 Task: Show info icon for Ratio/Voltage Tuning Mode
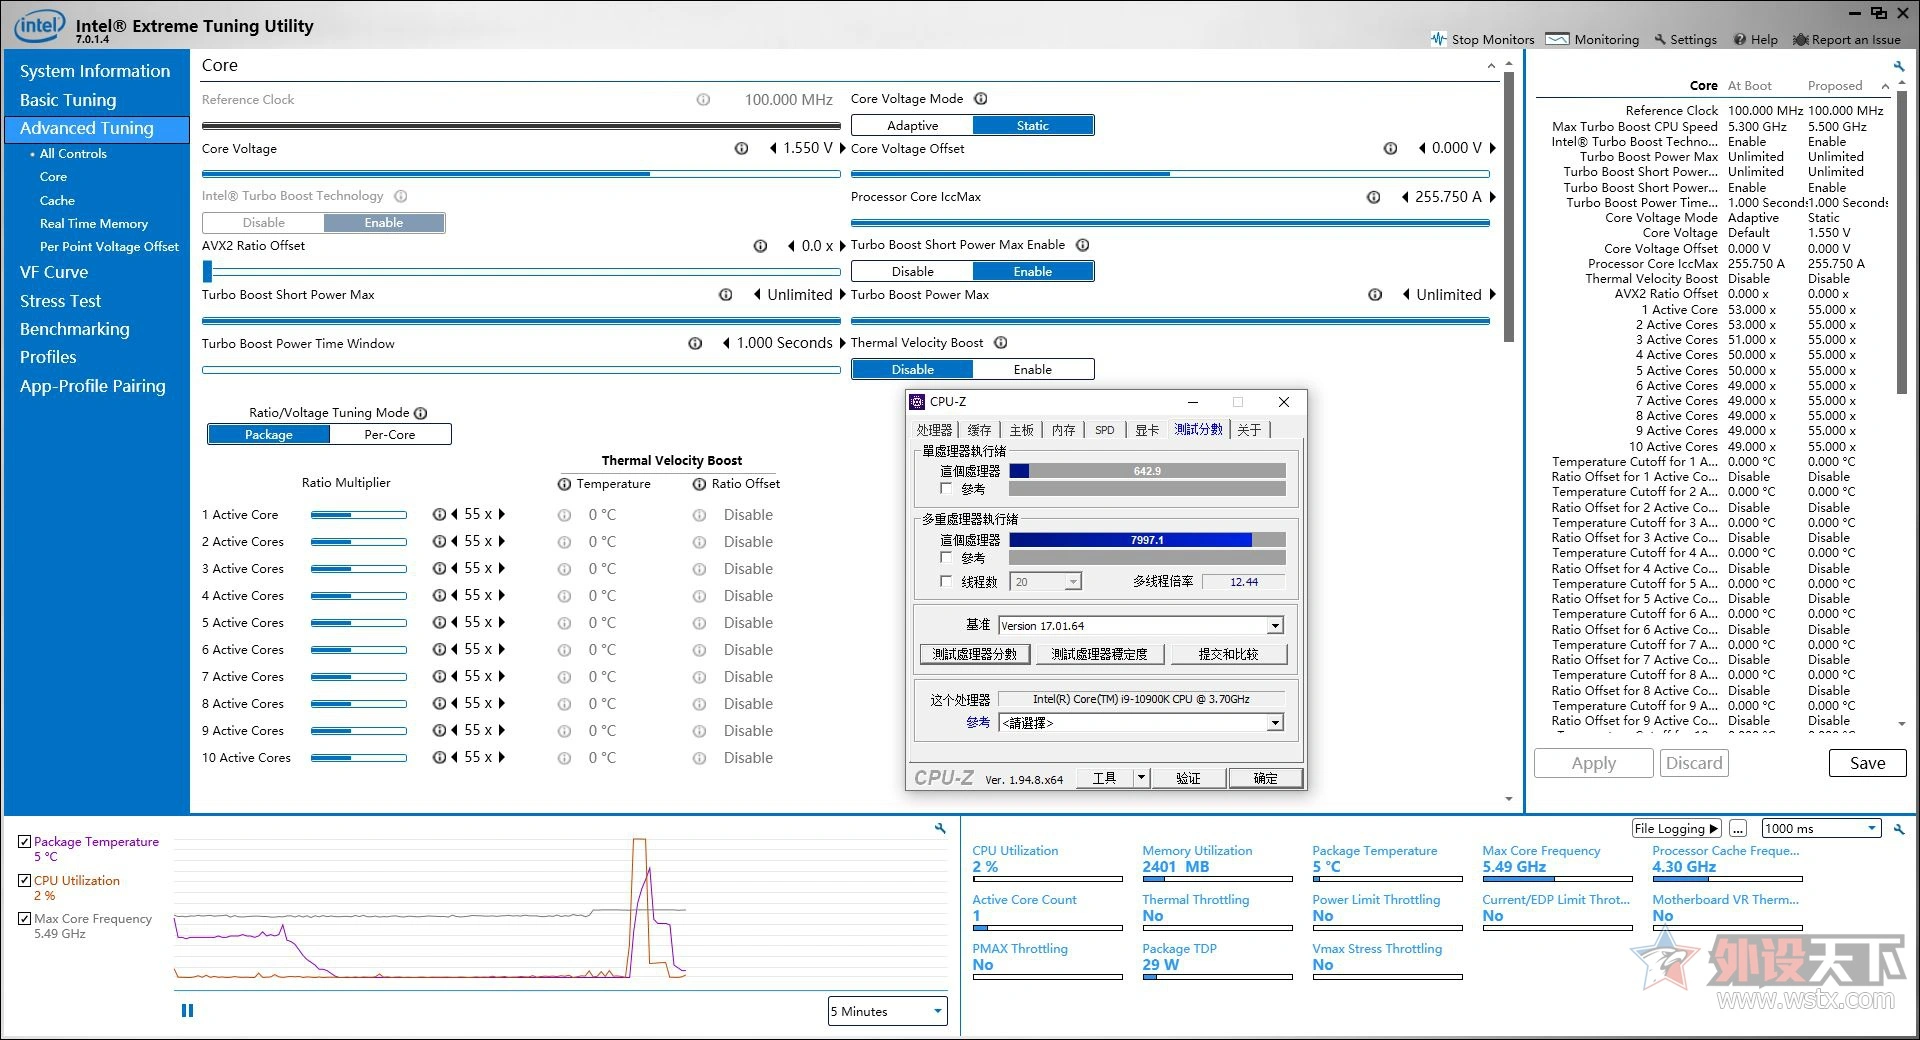(x=421, y=413)
